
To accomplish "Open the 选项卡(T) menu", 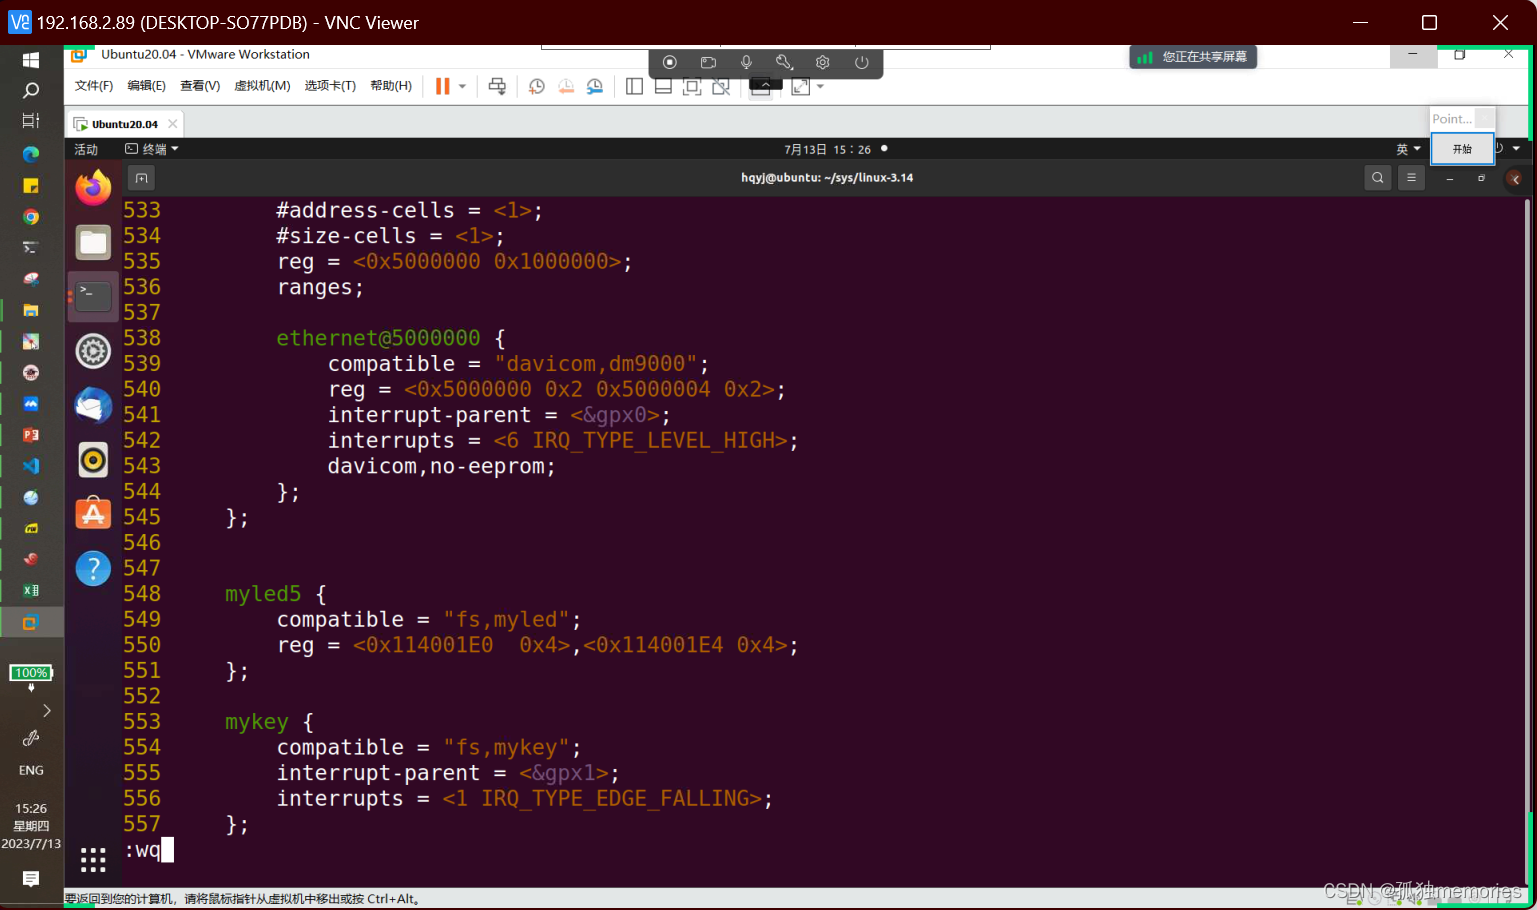I will 330,86.
